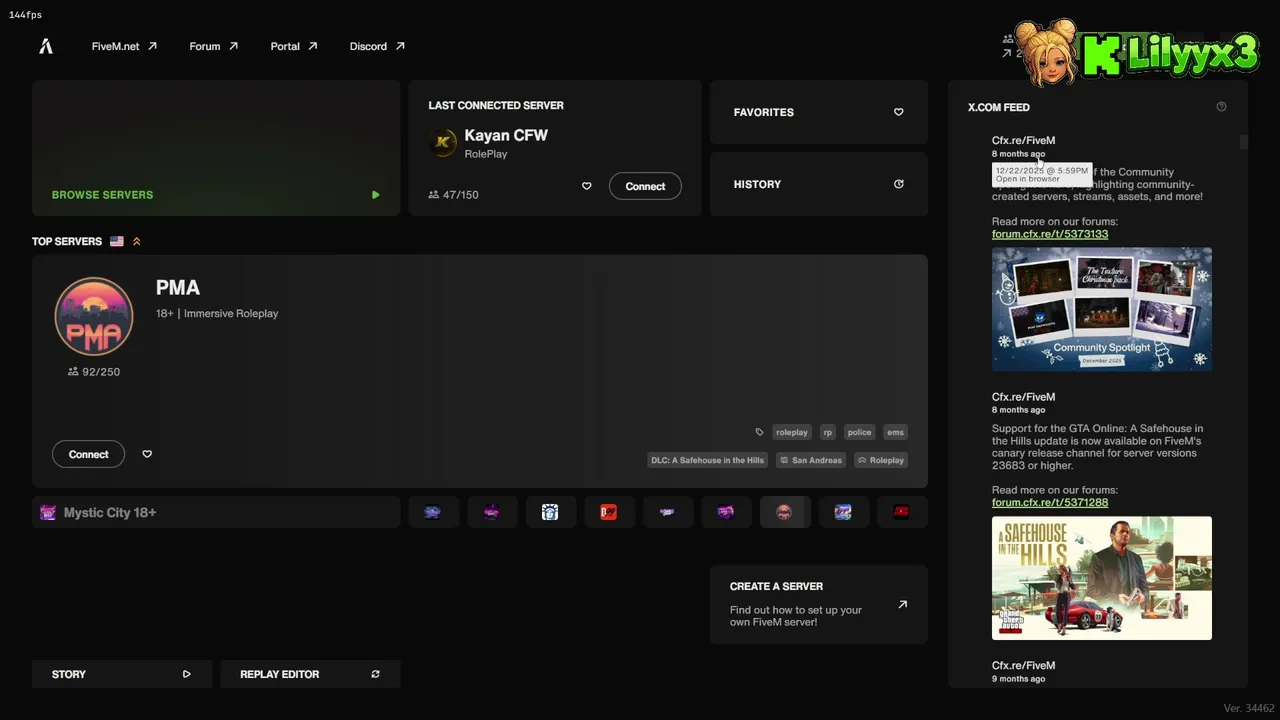Click the green play arrow in Browse Servers
1280x720 pixels.
pos(376,195)
